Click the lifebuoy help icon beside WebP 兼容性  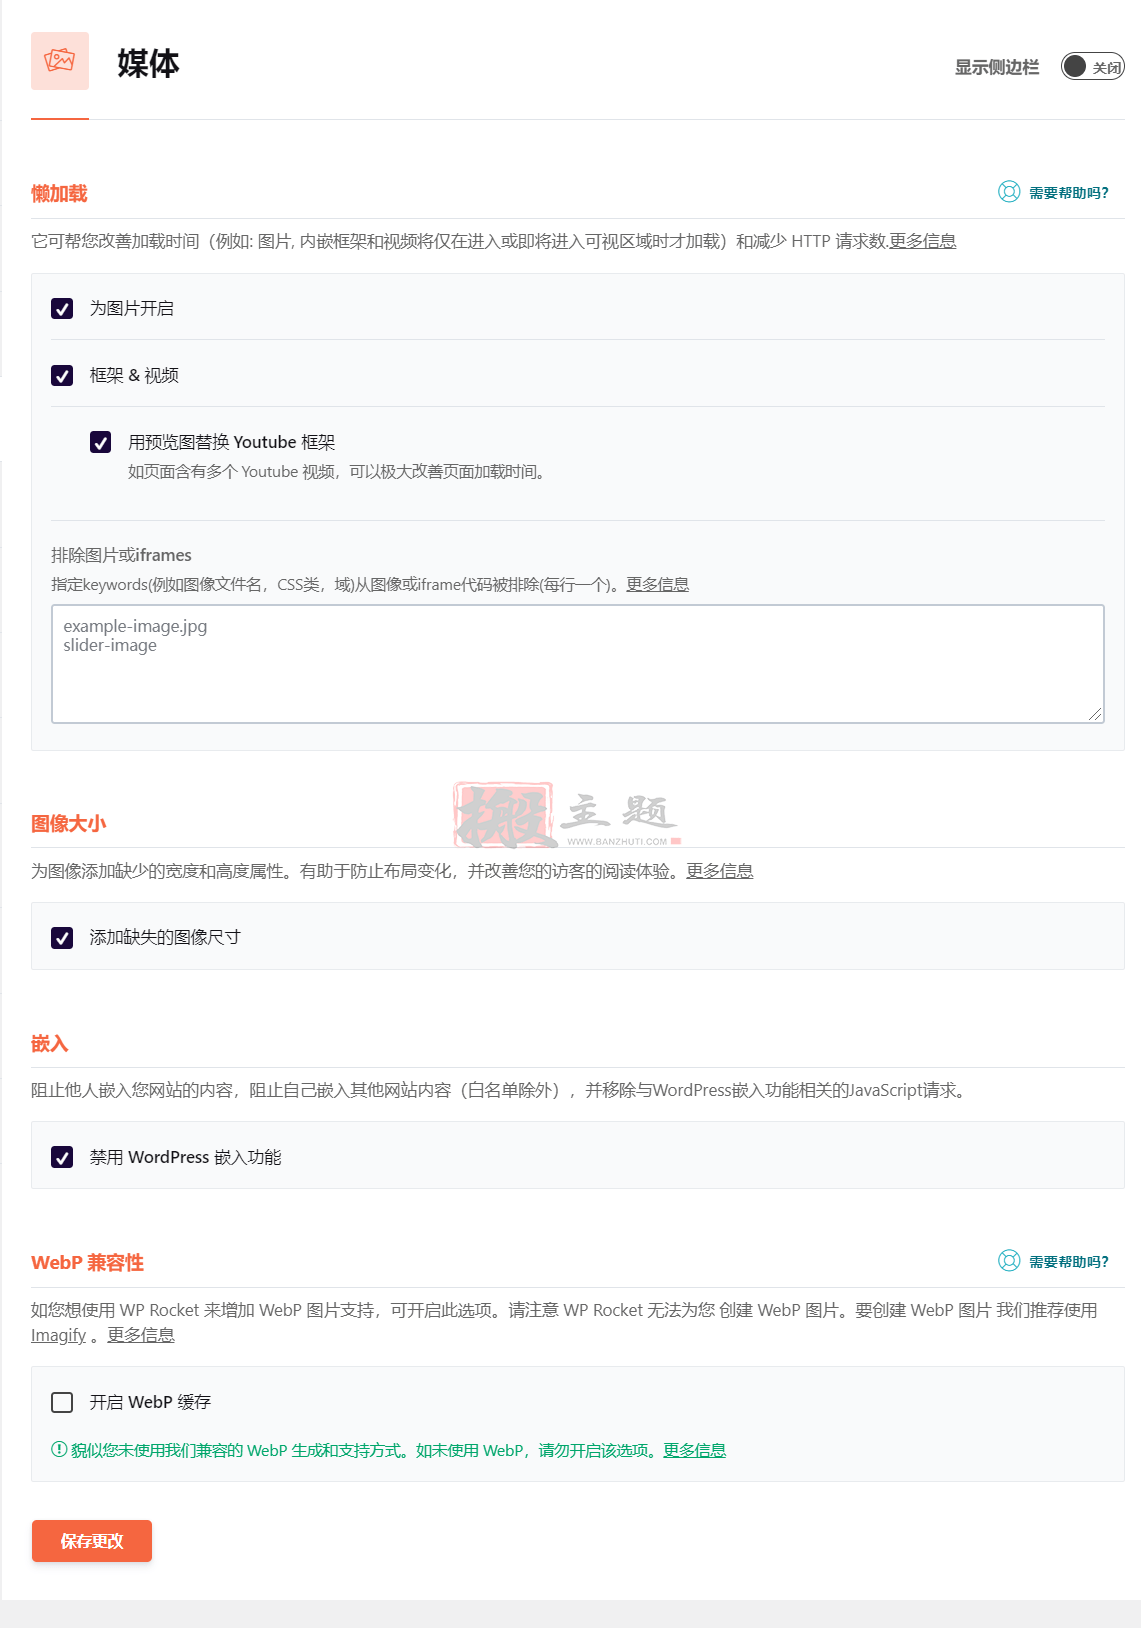(1009, 1261)
